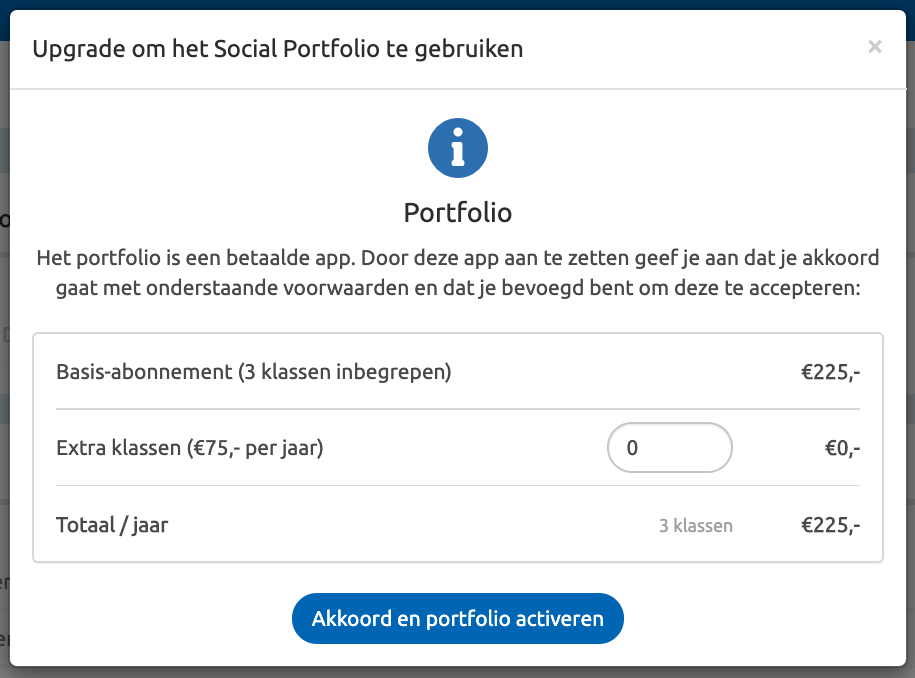The image size is (915, 678).
Task: Click the dialog title Upgrade om het Social Portfolio
Action: [x=278, y=48]
